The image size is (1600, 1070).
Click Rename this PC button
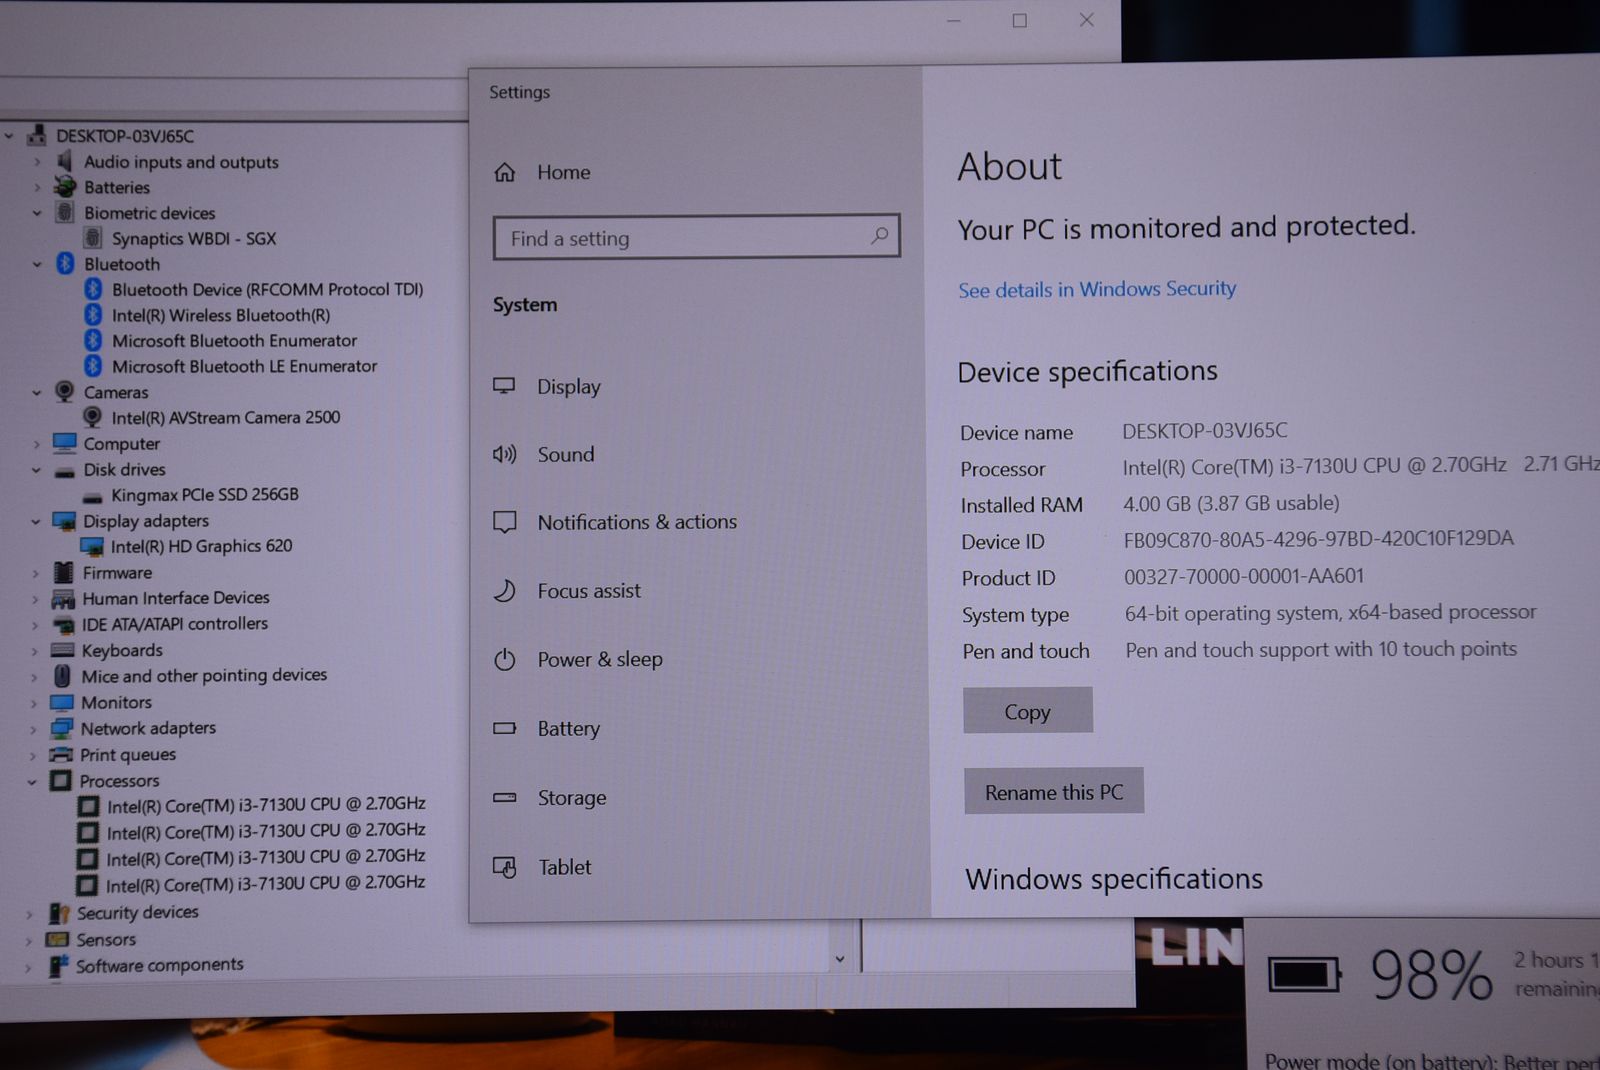tap(1054, 792)
